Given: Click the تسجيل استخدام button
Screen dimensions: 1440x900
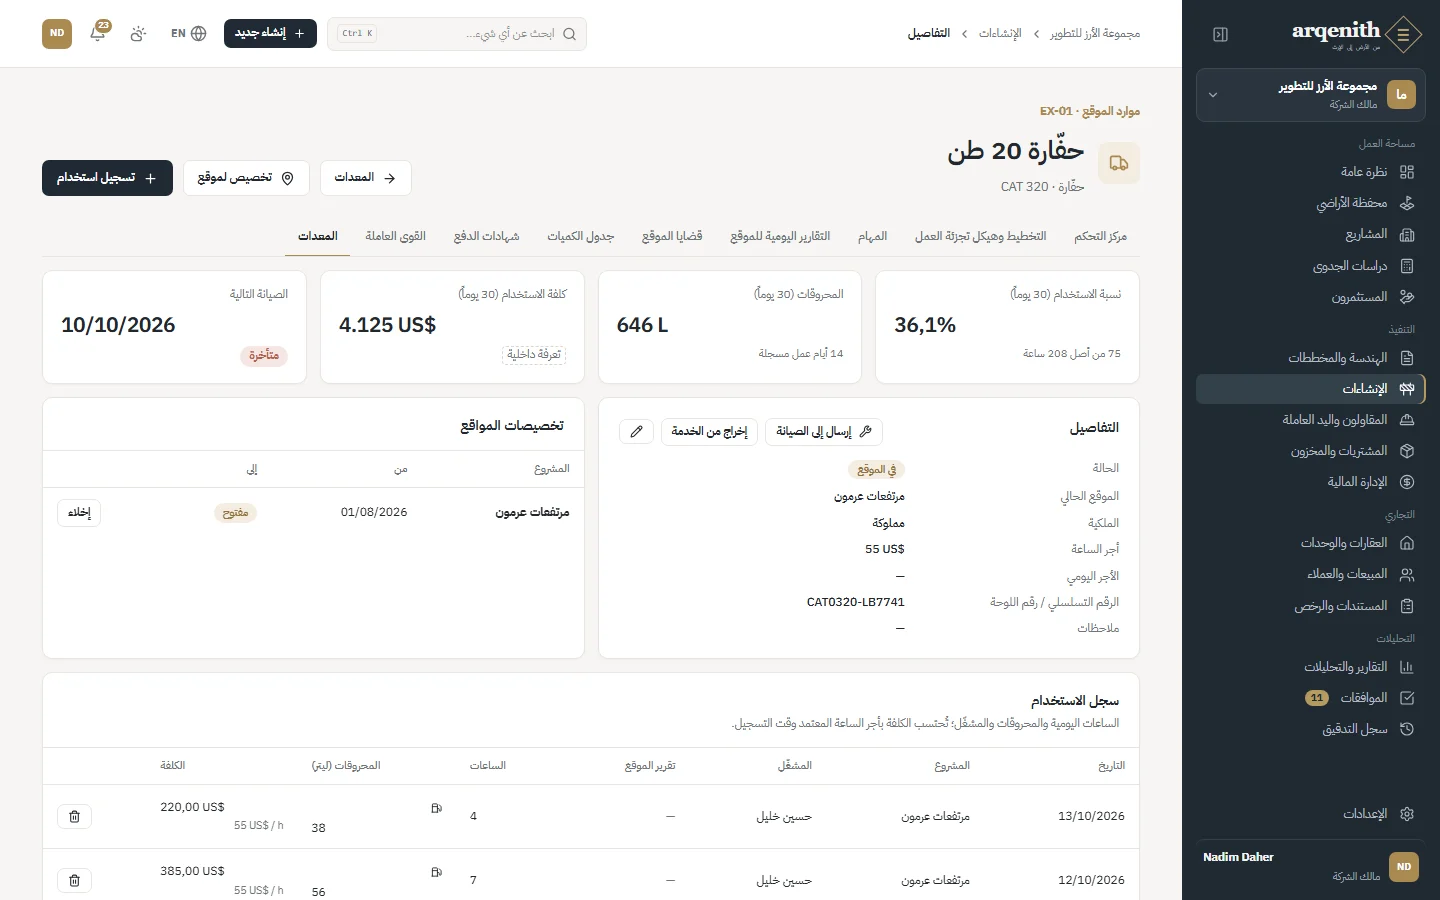Looking at the screenshot, I should pyautogui.click(x=107, y=178).
